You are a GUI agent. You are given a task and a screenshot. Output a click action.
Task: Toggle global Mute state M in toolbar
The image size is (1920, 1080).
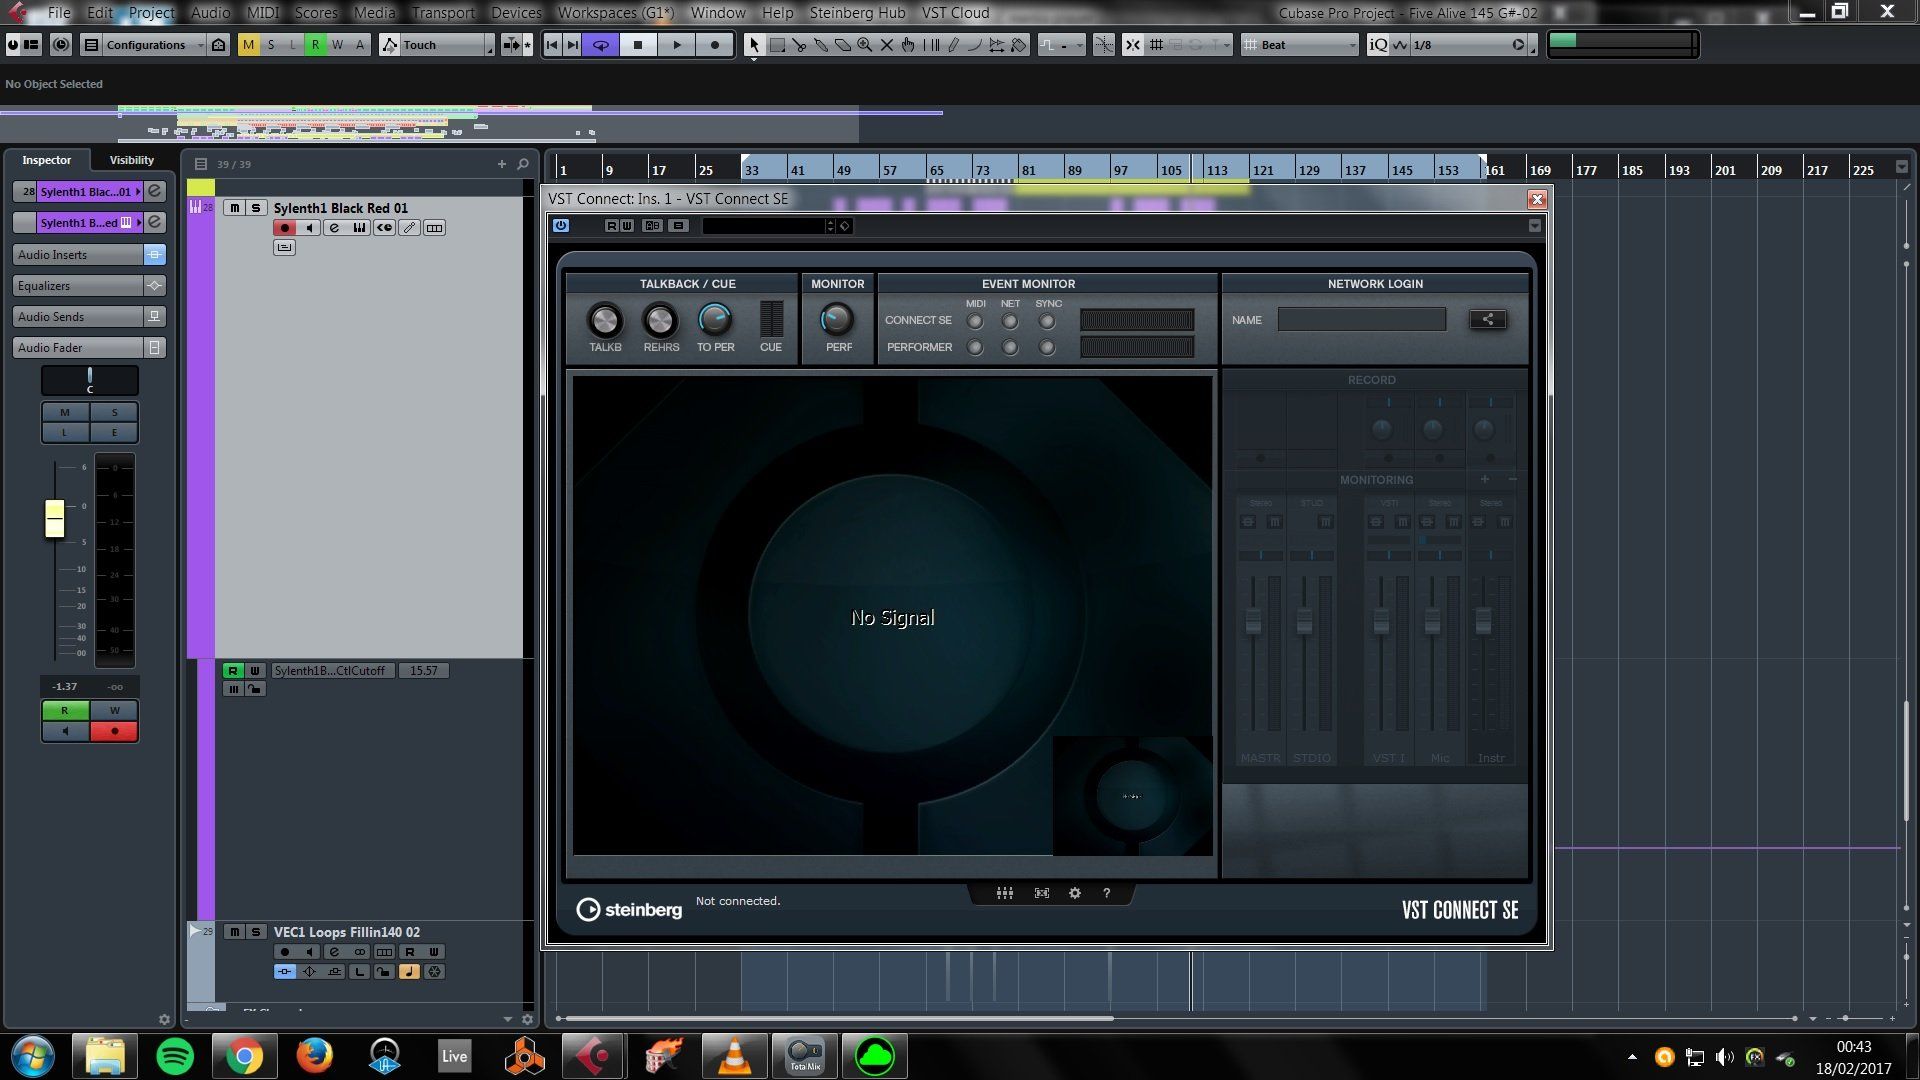pos(248,45)
